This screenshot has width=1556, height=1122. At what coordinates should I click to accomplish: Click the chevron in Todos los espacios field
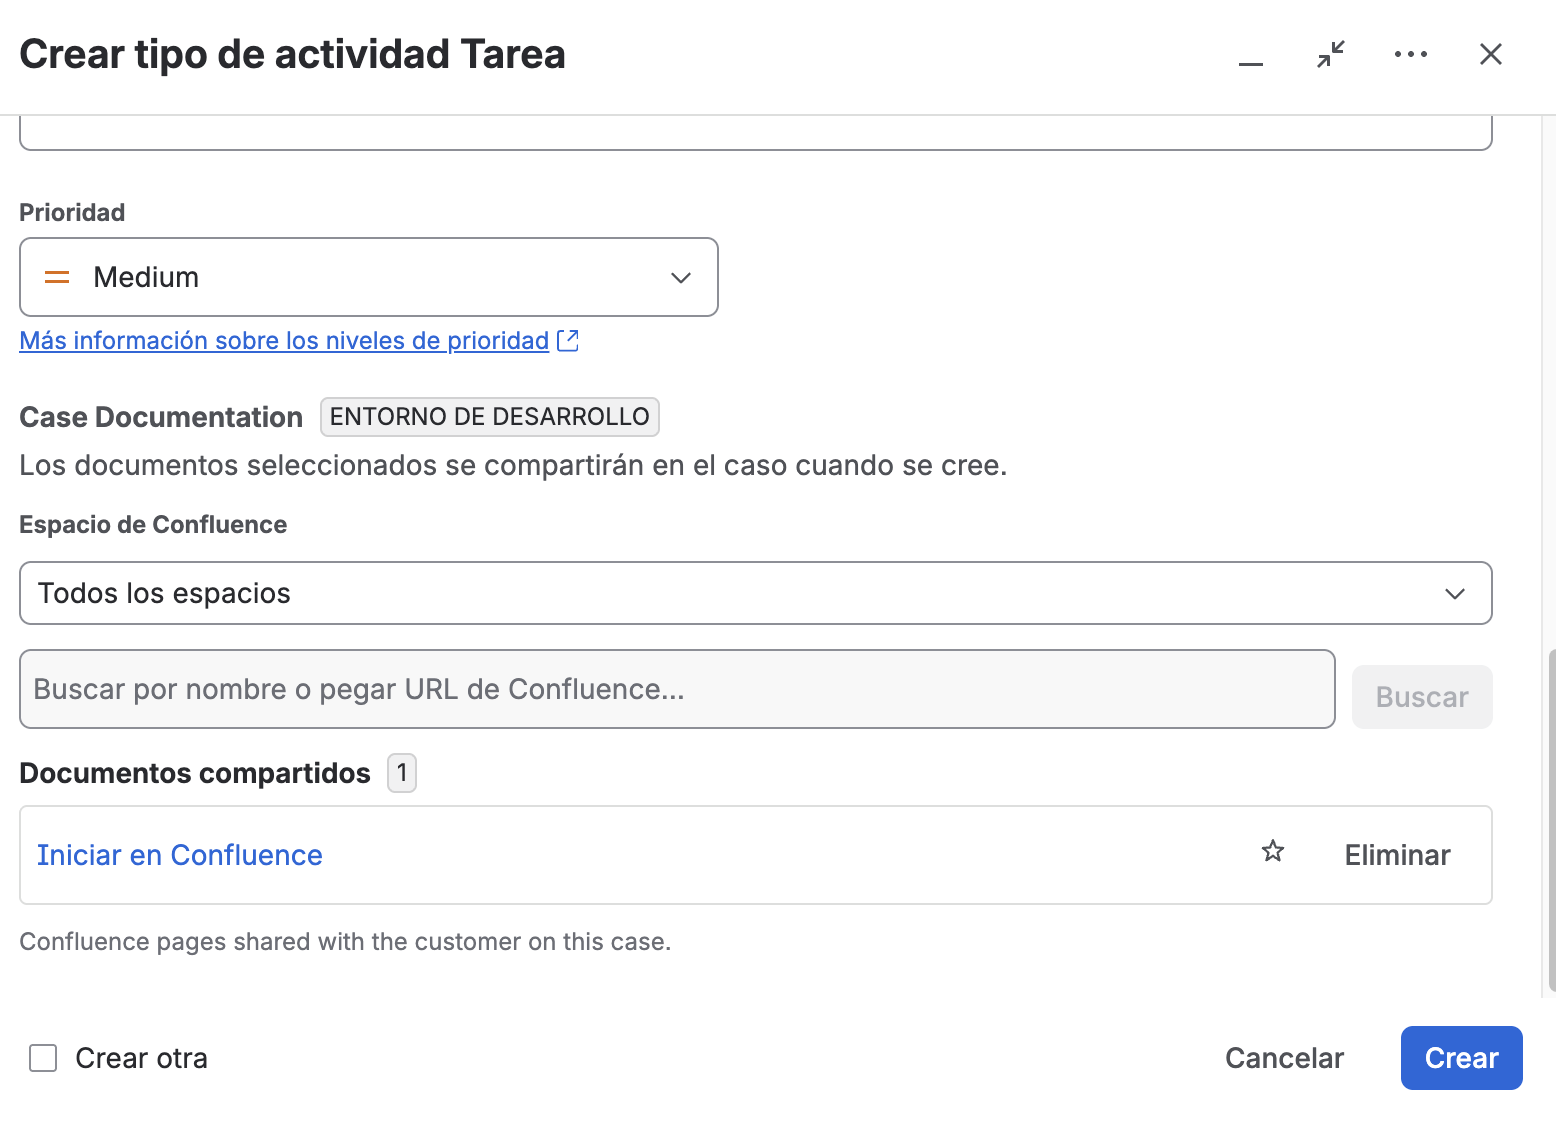pyautogui.click(x=1455, y=594)
